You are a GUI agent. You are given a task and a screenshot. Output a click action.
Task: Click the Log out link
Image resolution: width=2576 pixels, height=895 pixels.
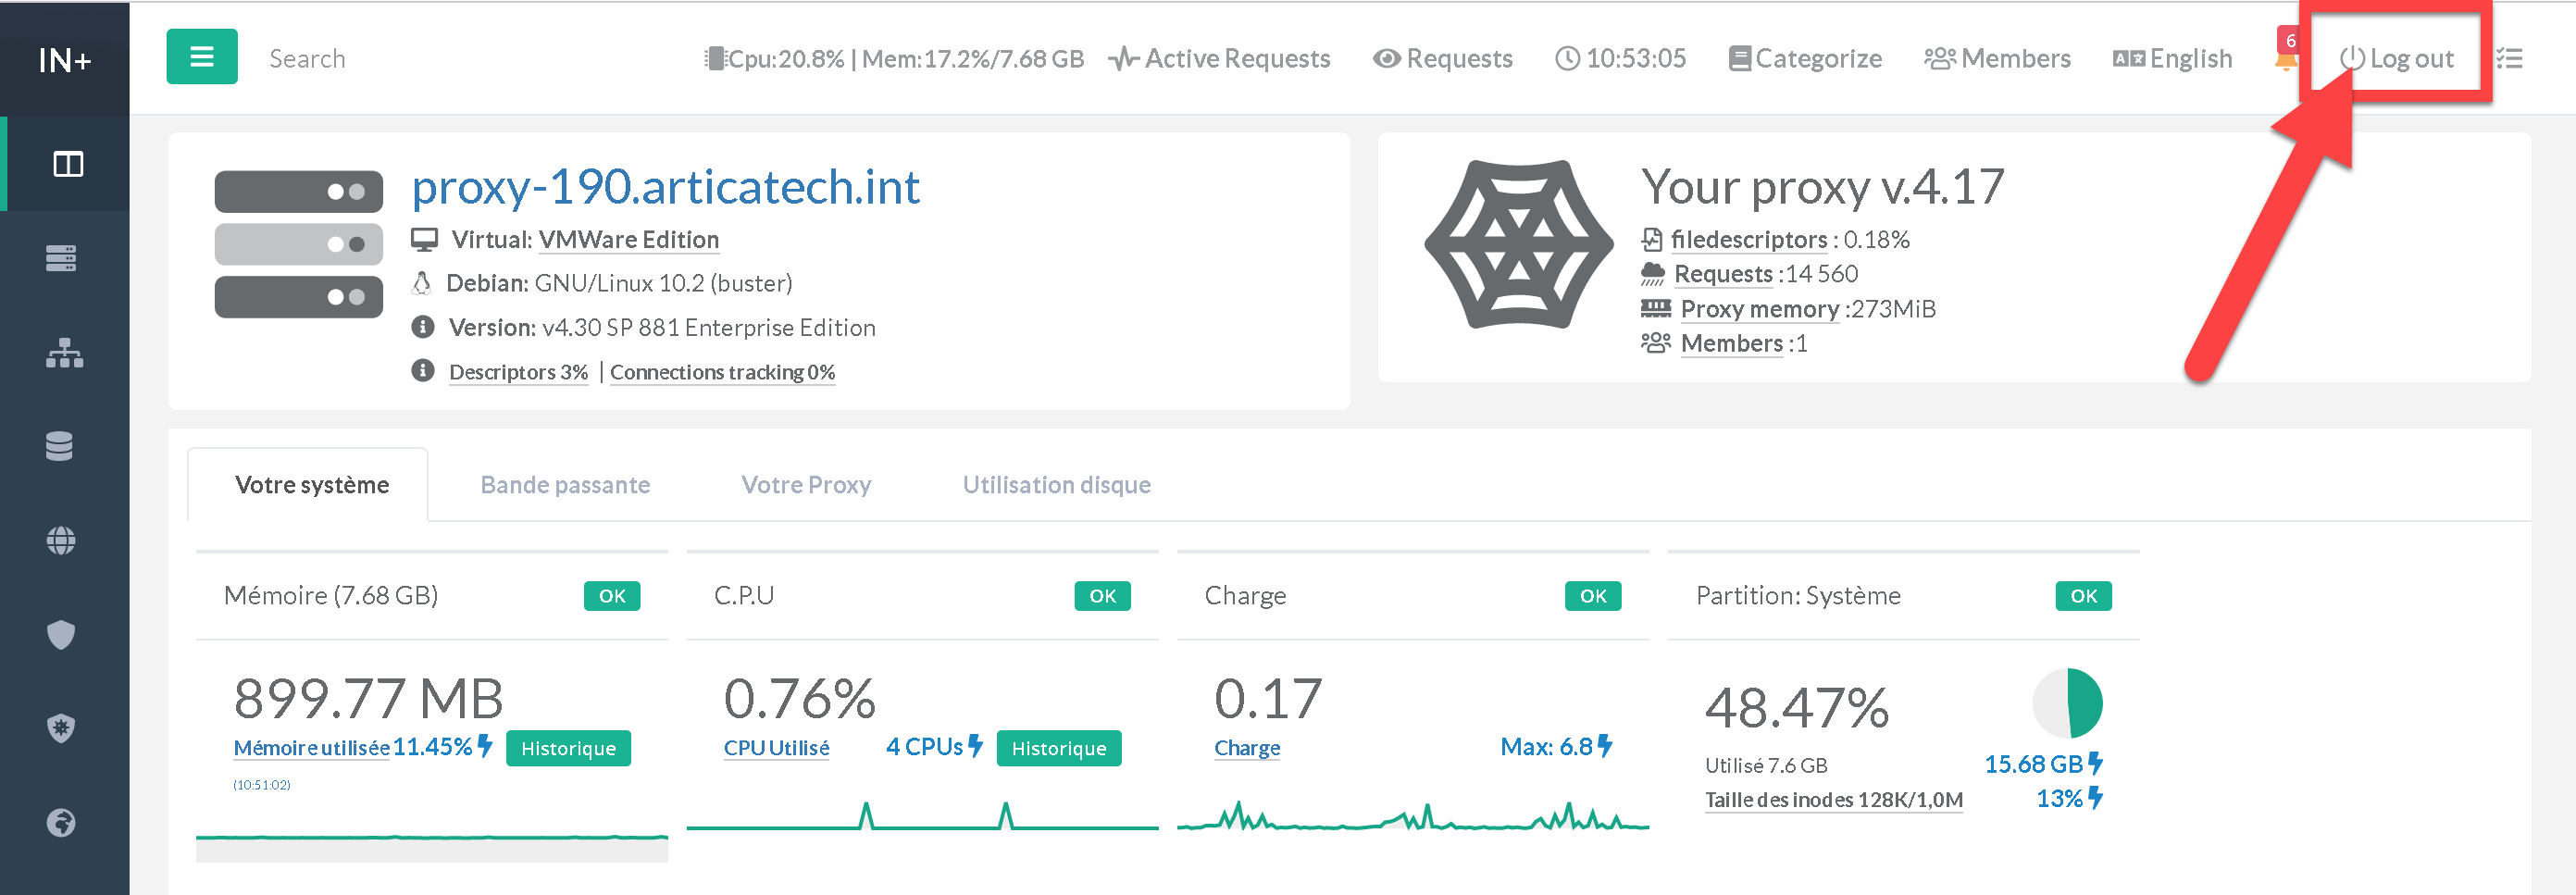(x=2397, y=59)
